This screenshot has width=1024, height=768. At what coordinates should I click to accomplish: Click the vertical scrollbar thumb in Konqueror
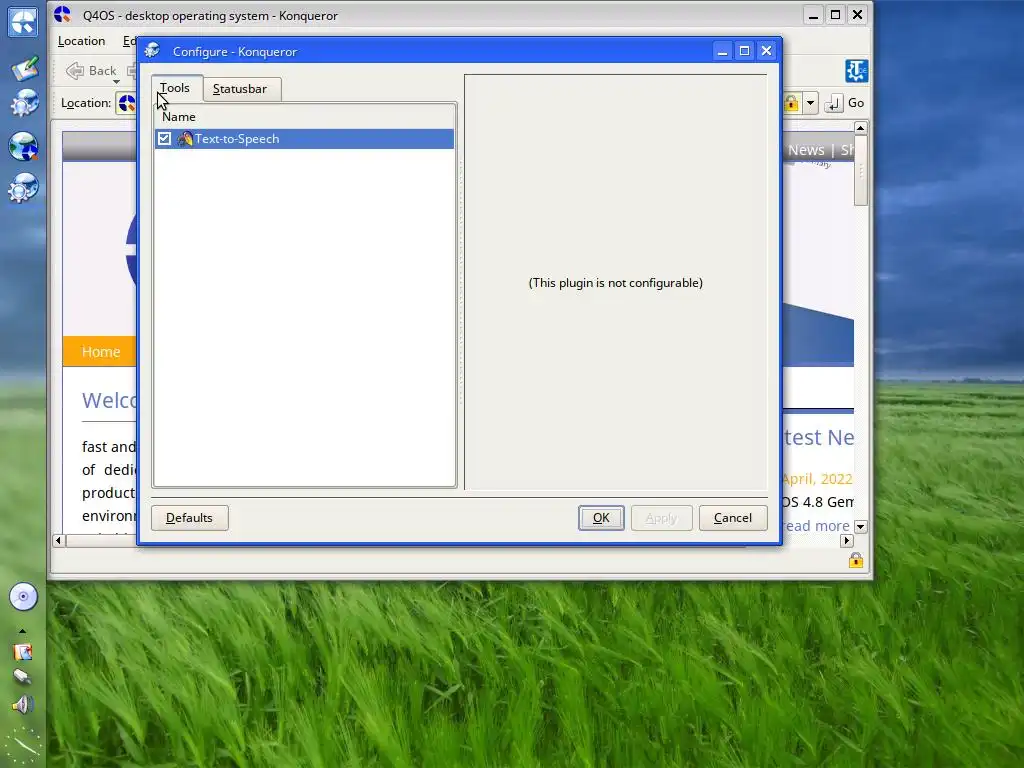861,171
